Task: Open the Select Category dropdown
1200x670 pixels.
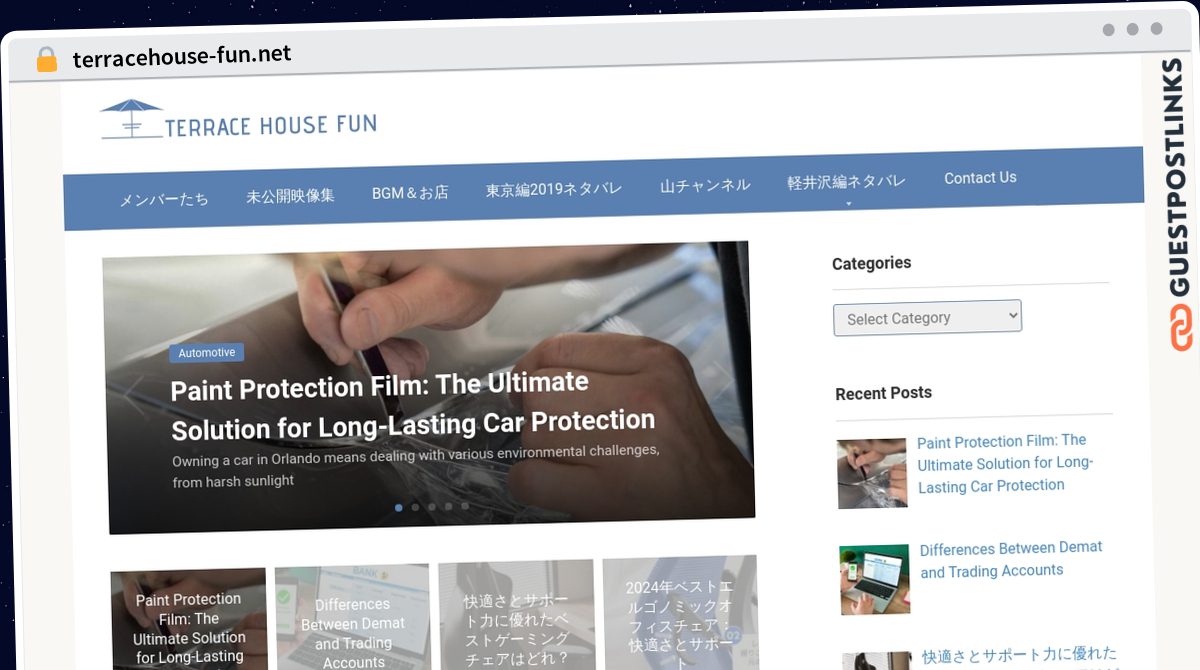Action: (x=927, y=317)
